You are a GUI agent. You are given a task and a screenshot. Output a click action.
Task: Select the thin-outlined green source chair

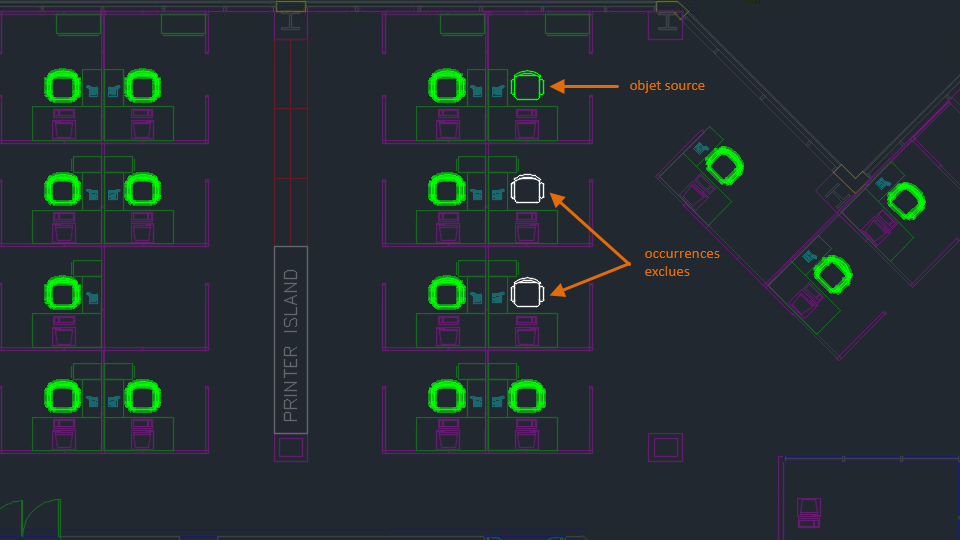pos(527,86)
